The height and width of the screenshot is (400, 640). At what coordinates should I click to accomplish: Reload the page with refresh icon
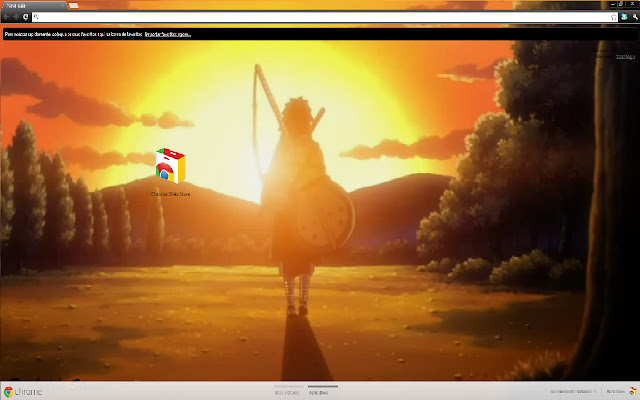tap(26, 17)
